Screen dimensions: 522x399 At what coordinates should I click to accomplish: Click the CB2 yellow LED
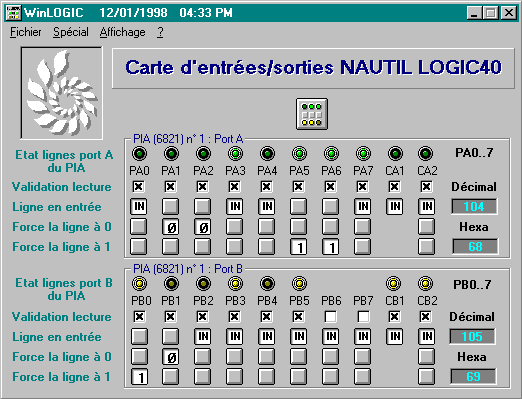pyautogui.click(x=426, y=283)
